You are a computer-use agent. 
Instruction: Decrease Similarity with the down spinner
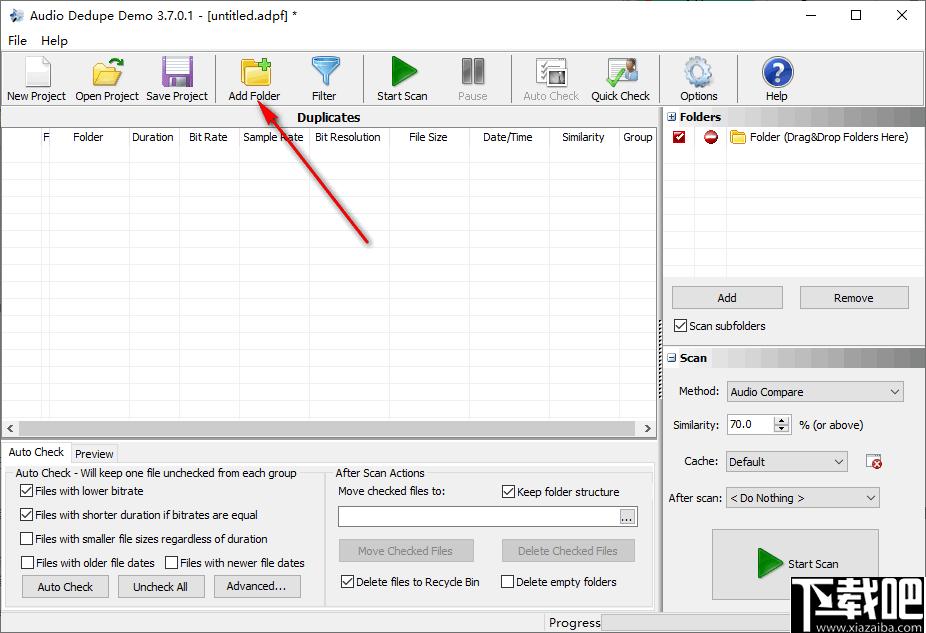pos(782,429)
